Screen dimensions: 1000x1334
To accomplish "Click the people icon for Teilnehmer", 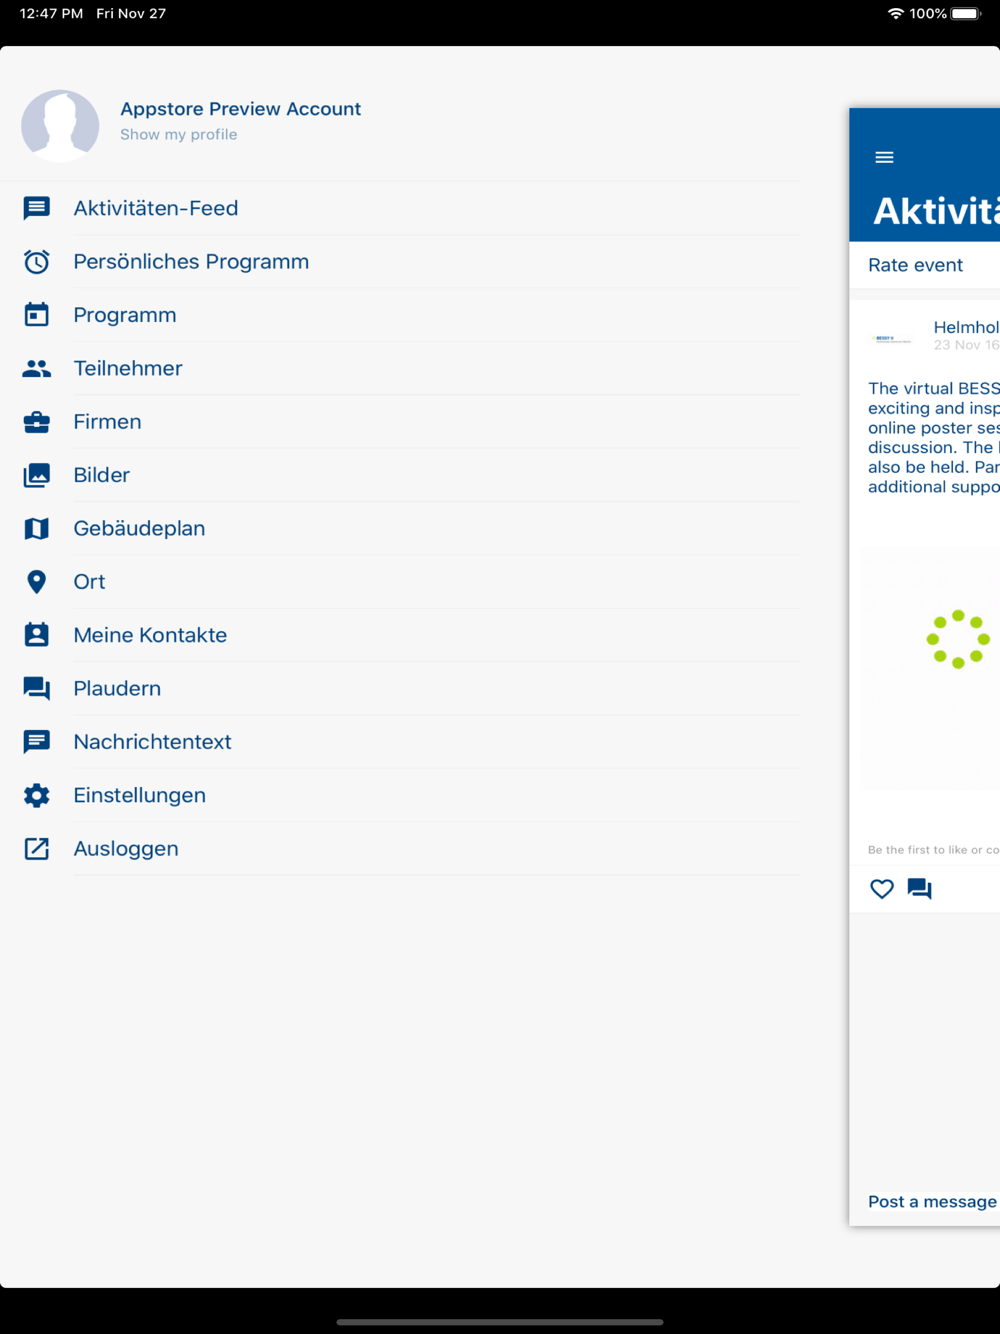I will tap(37, 369).
